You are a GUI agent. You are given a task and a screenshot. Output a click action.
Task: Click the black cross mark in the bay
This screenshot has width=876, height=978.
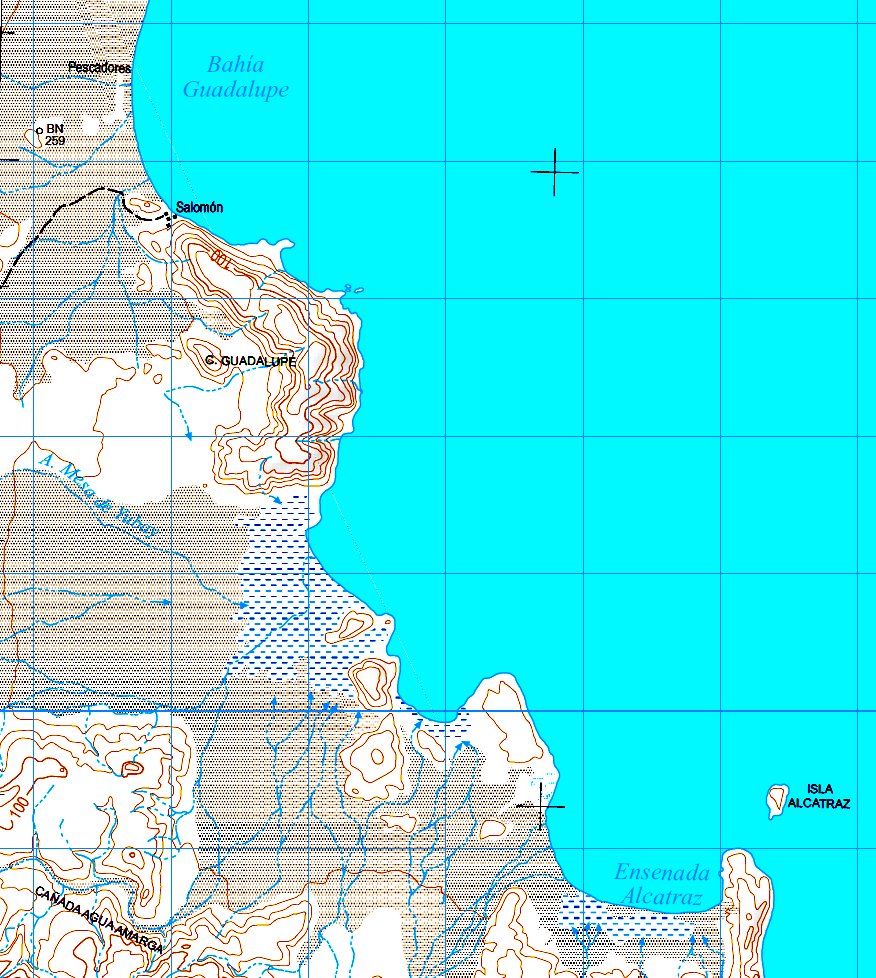[x=555, y=172]
